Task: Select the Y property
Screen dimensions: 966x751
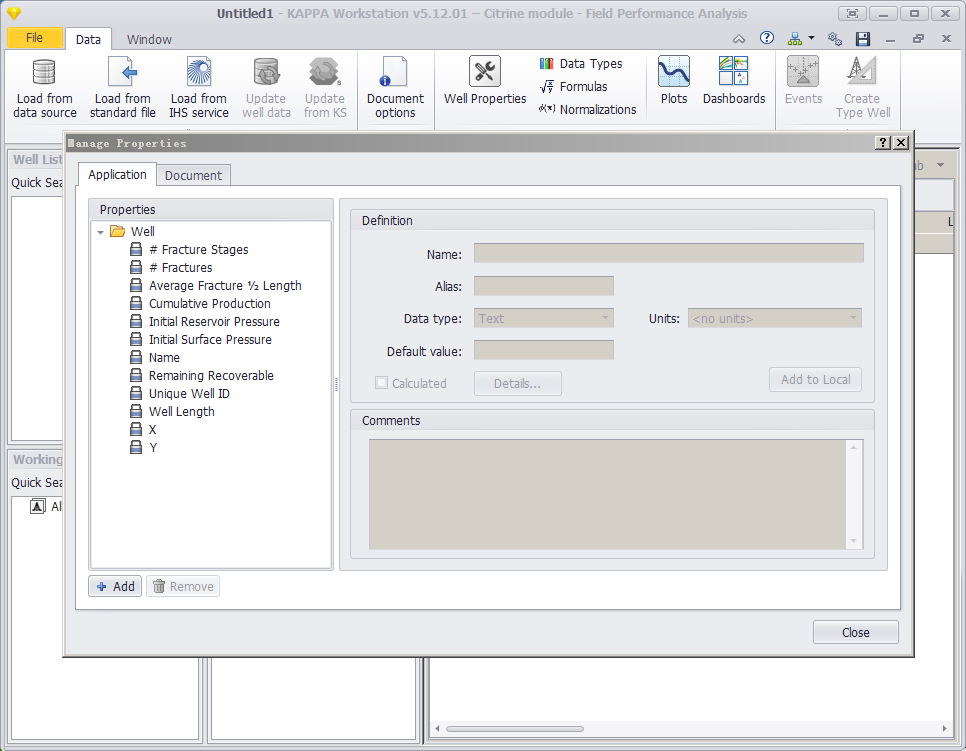Action: coord(153,447)
